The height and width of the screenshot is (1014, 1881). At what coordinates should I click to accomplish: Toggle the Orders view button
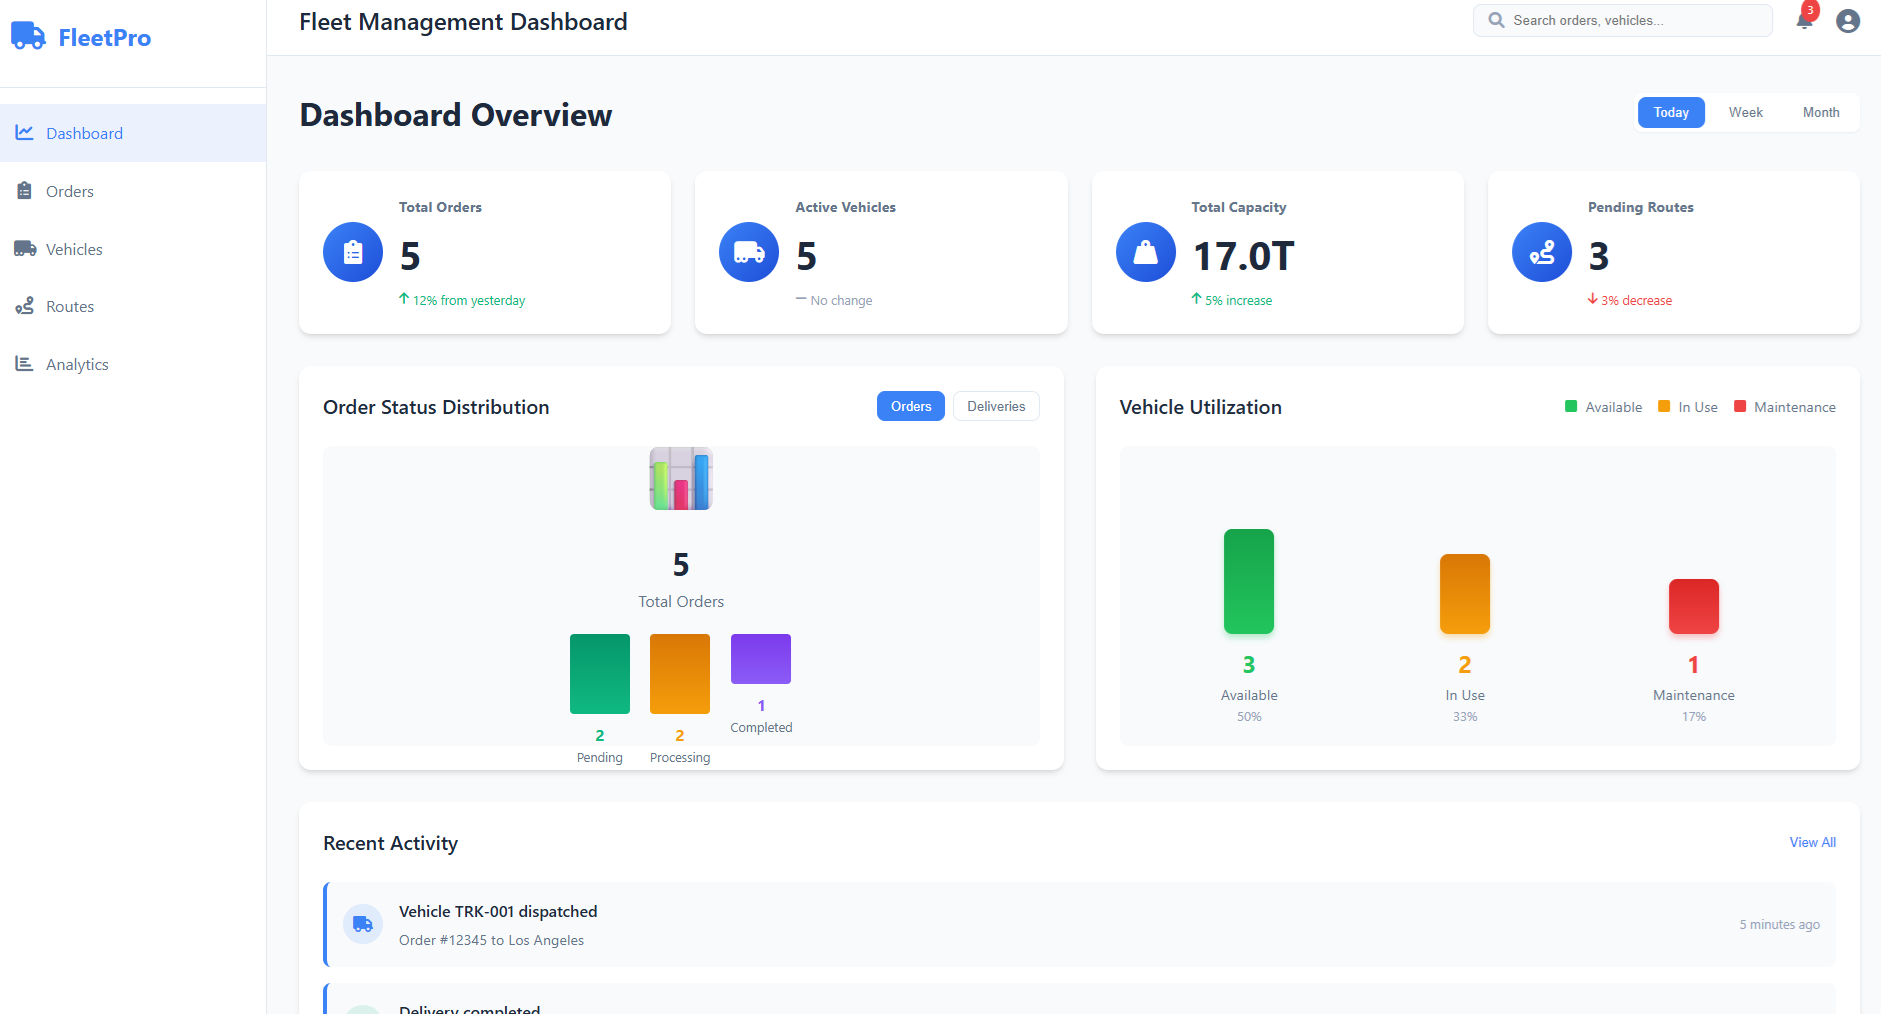[x=910, y=406]
